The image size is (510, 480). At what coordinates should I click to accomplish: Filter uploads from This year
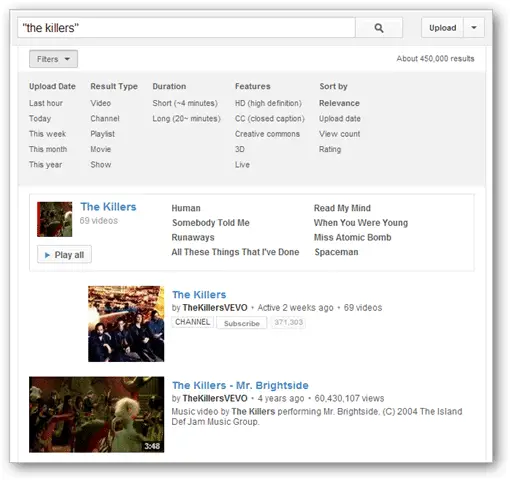point(45,165)
